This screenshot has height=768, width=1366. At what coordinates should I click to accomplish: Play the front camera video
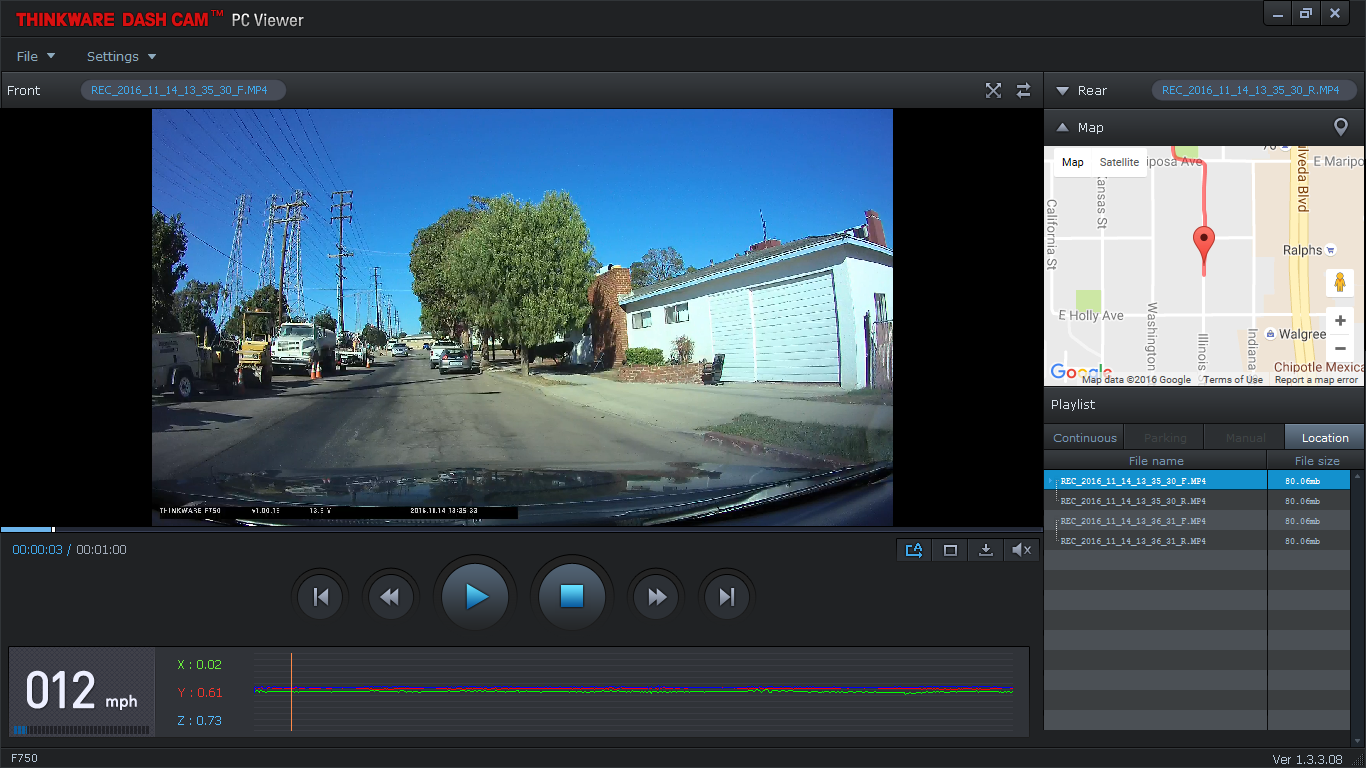(476, 597)
